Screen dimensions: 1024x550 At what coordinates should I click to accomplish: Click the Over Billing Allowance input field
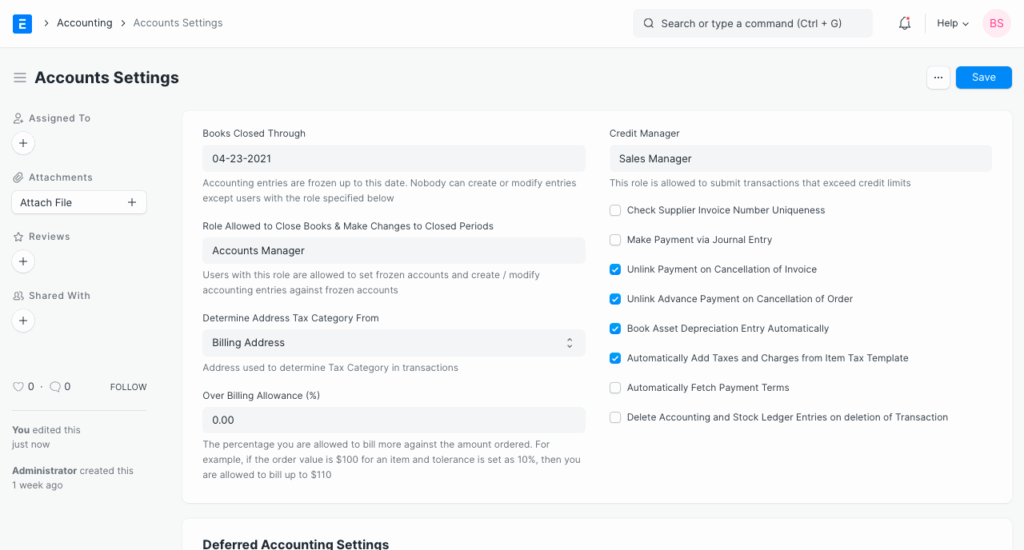(393, 420)
